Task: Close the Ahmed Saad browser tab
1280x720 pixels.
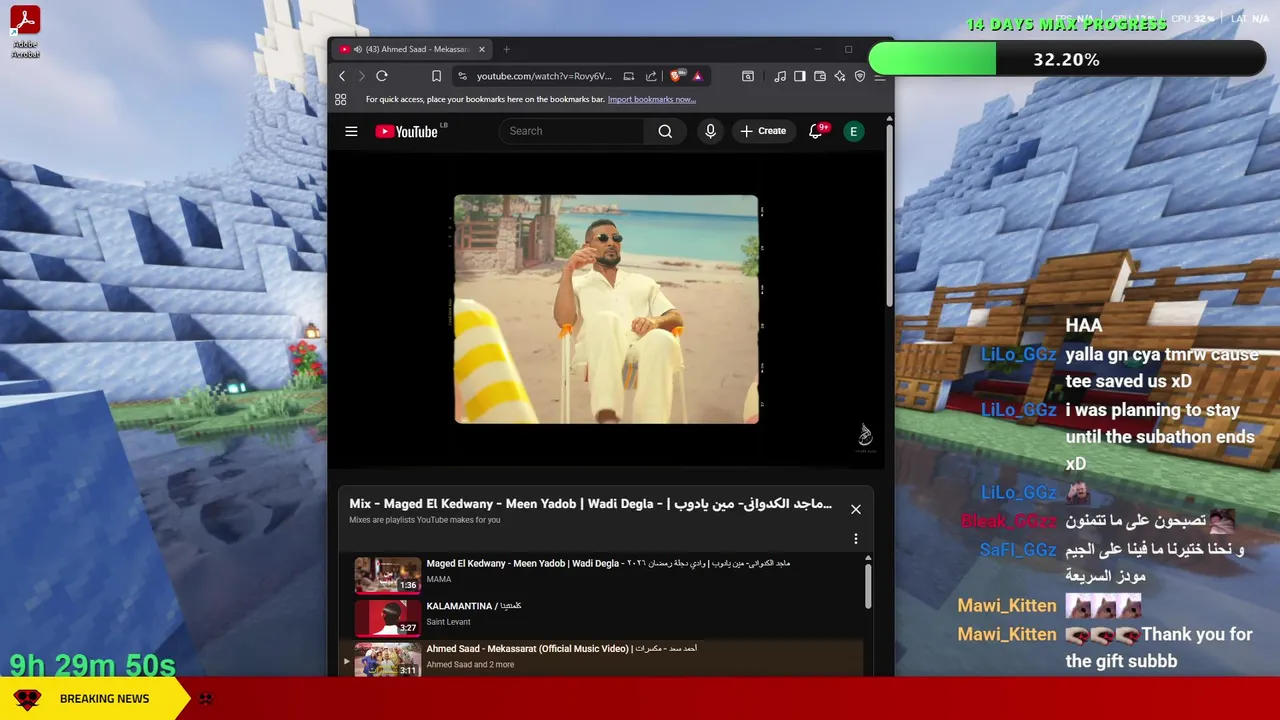Action: click(481, 49)
